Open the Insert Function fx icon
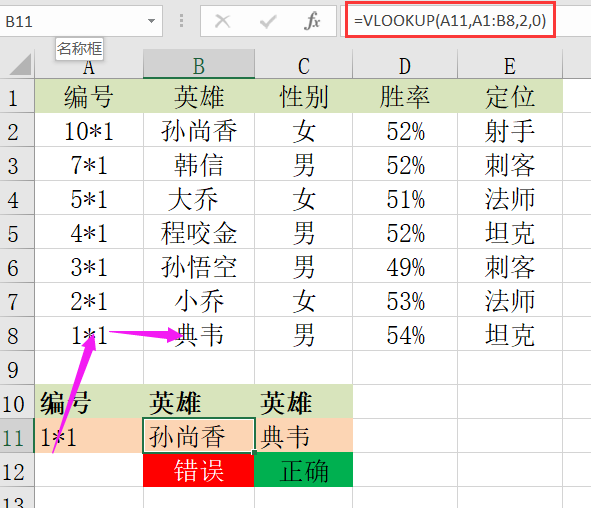 (312, 21)
